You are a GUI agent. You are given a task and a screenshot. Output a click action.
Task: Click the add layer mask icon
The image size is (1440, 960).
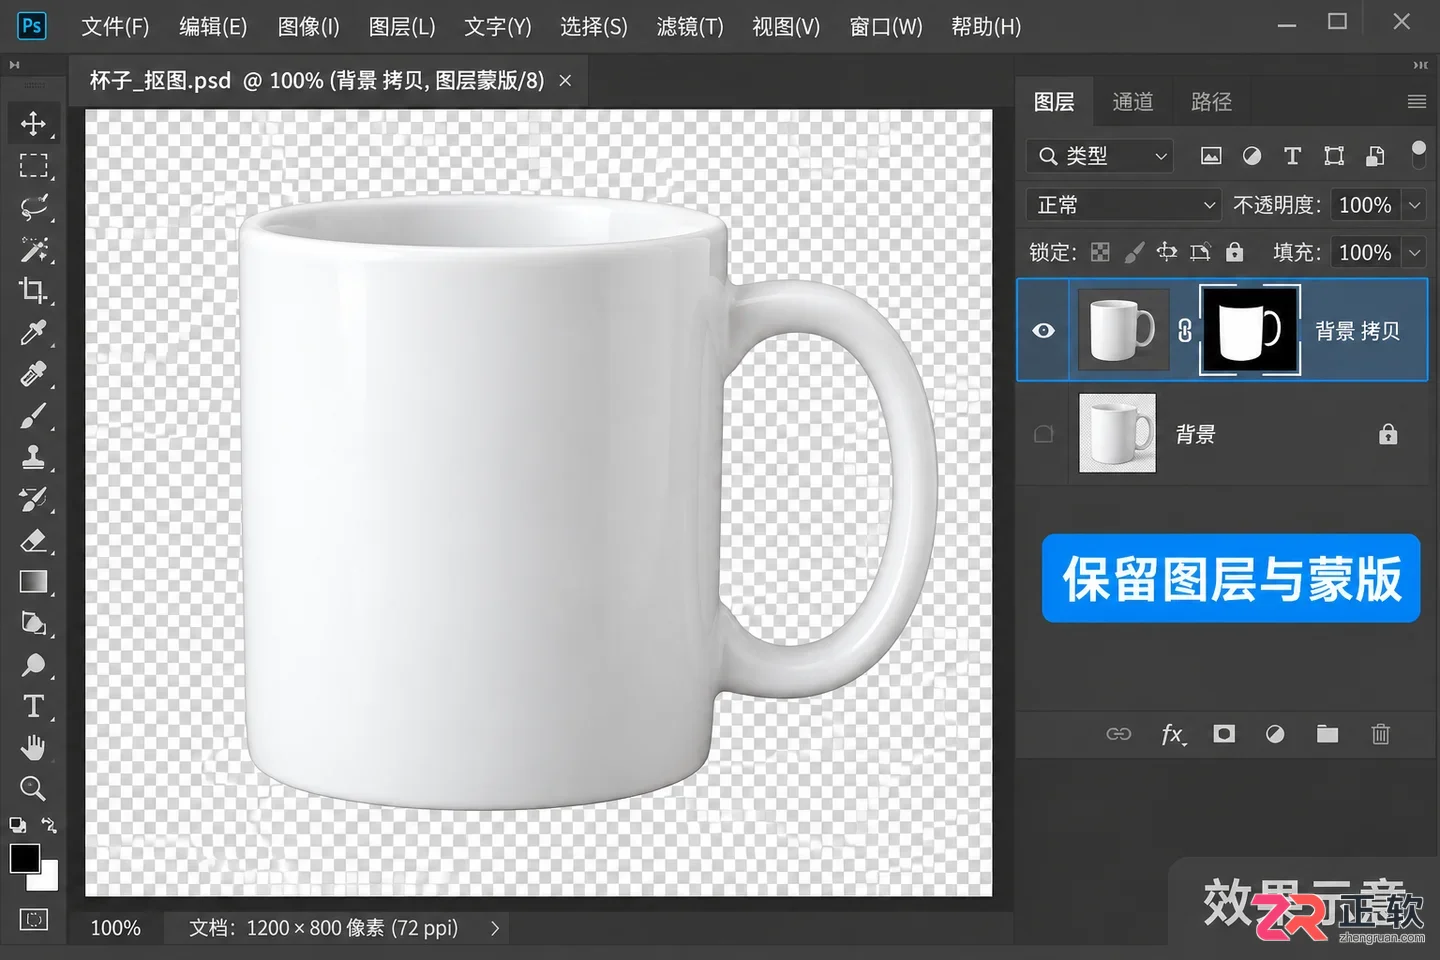[x=1224, y=734]
